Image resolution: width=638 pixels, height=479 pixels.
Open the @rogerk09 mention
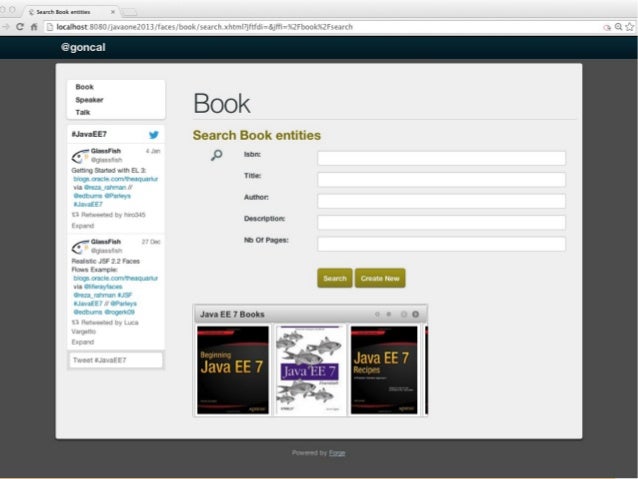[x=119, y=312]
